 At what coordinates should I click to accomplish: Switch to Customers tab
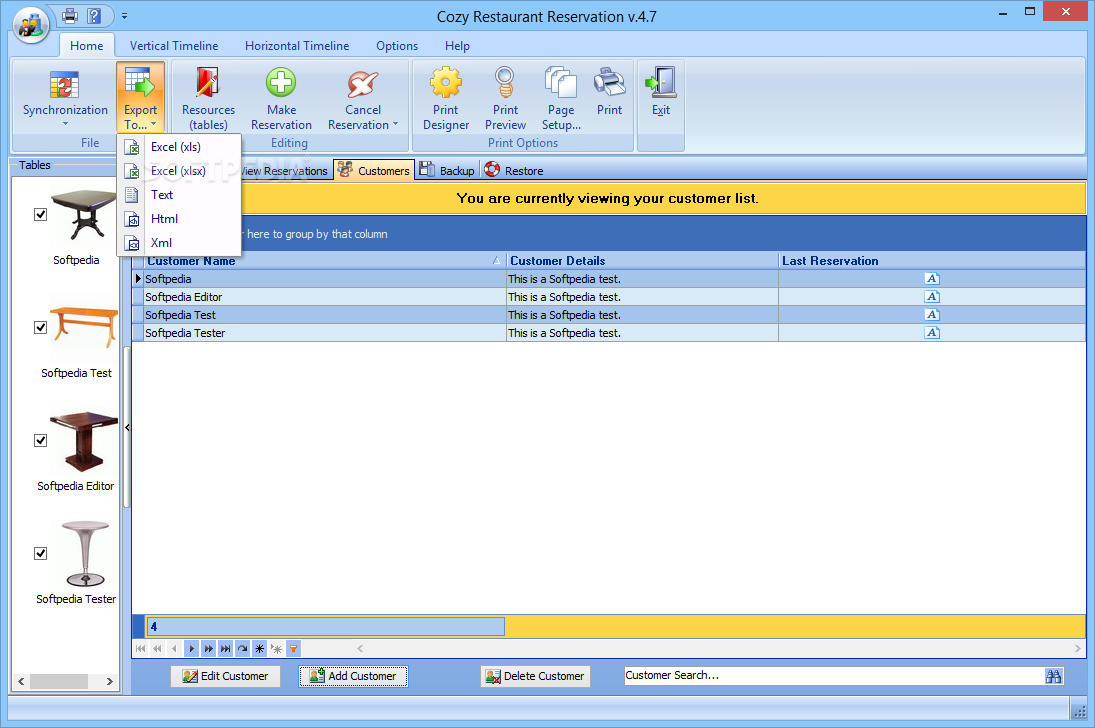point(374,170)
